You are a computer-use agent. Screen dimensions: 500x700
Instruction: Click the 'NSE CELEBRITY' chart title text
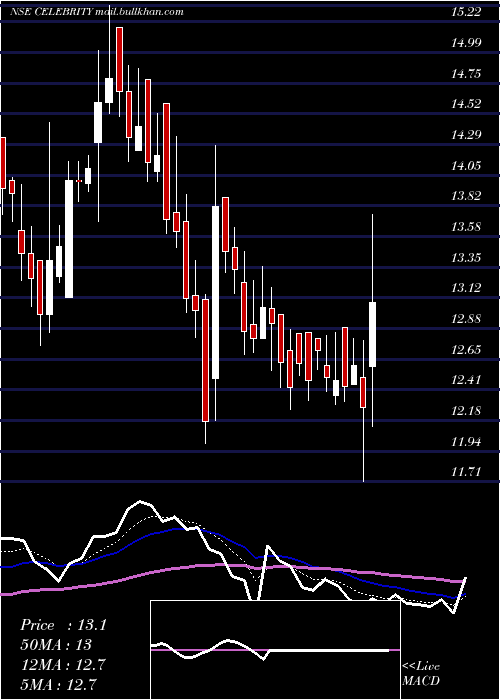click(52, 12)
